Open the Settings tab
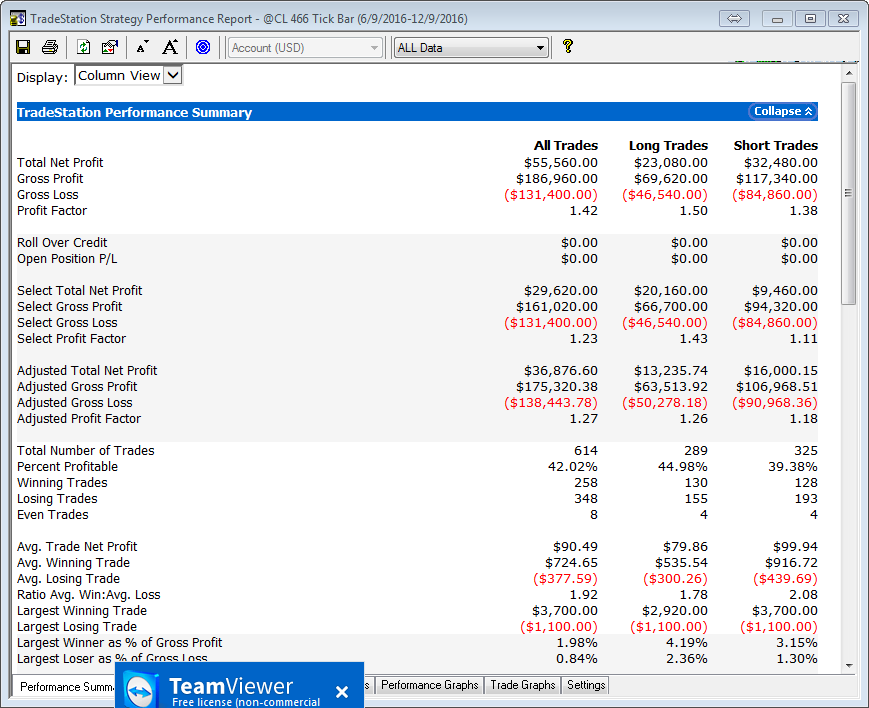The width and height of the screenshot is (869, 708). [x=585, y=685]
